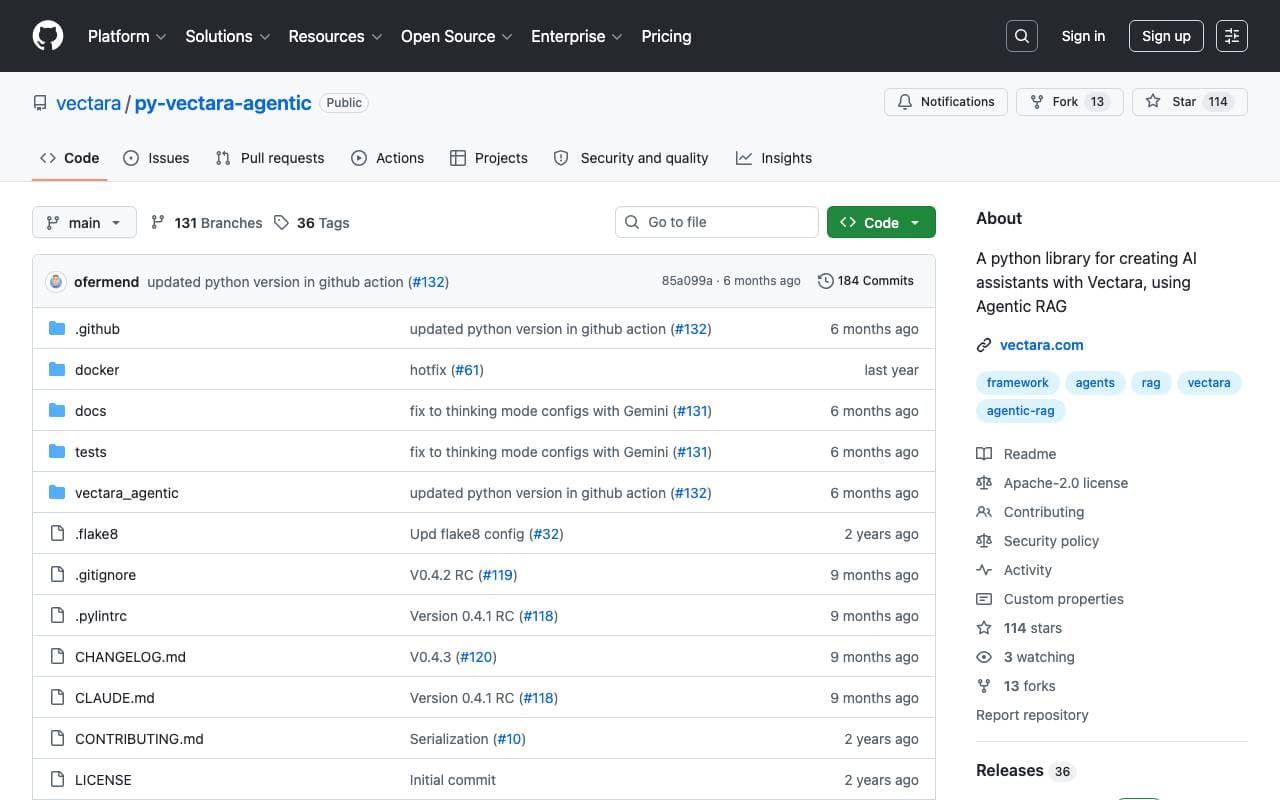Click the Sign up button
The width and height of the screenshot is (1280, 800).
(1166, 36)
